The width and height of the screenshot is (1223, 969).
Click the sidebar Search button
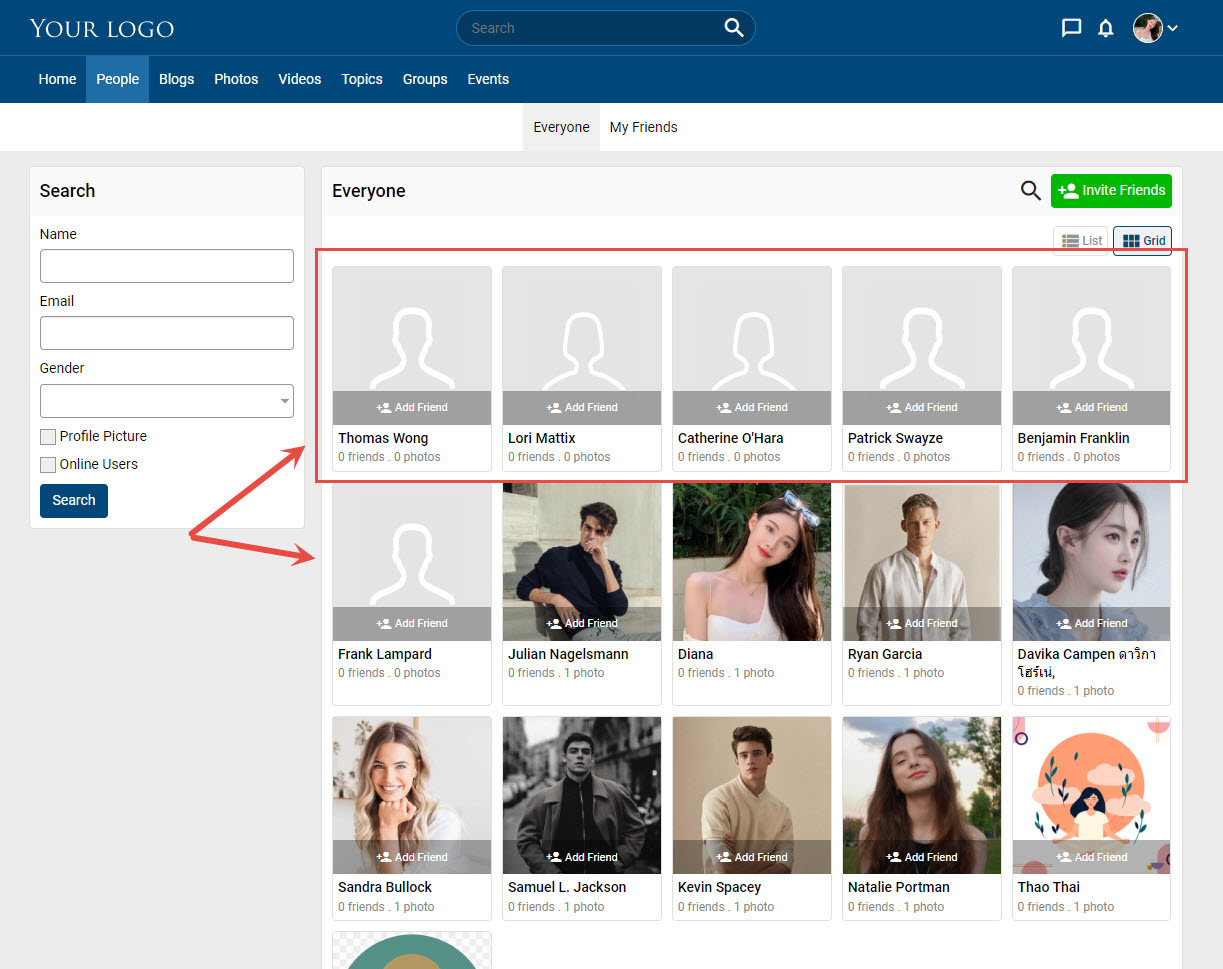[x=74, y=501]
